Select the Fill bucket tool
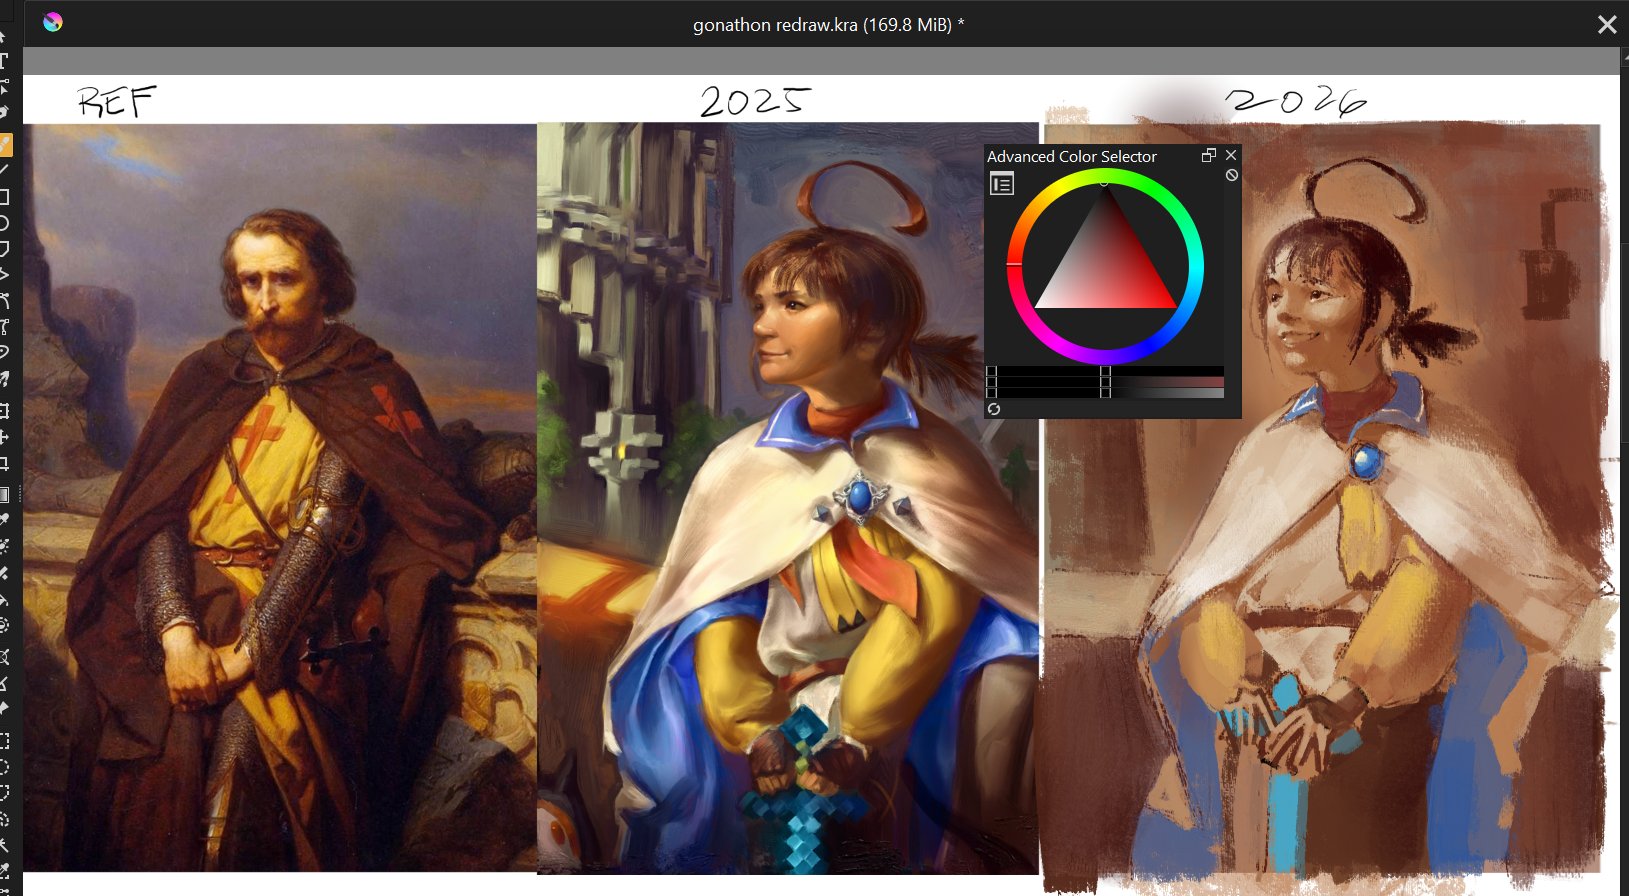Image resolution: width=1629 pixels, height=896 pixels. [4, 599]
